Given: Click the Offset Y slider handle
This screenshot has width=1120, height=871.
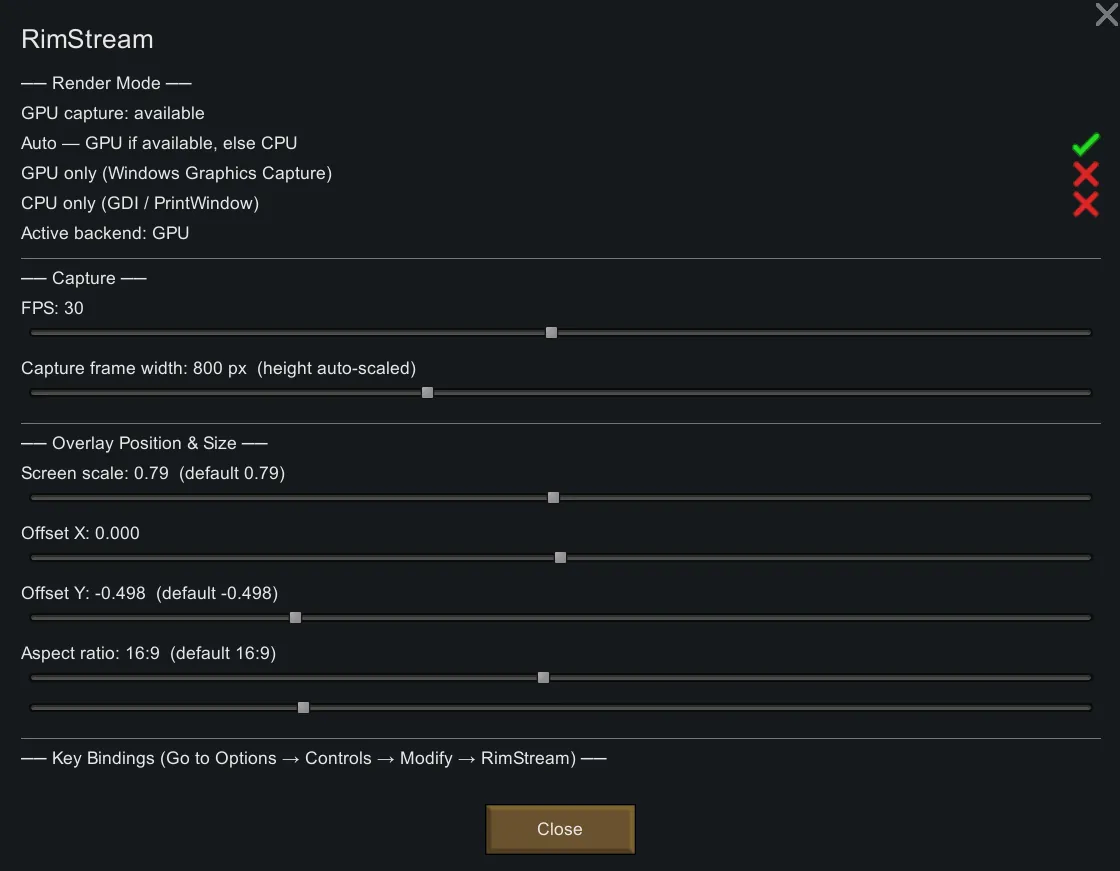Looking at the screenshot, I should tap(295, 618).
